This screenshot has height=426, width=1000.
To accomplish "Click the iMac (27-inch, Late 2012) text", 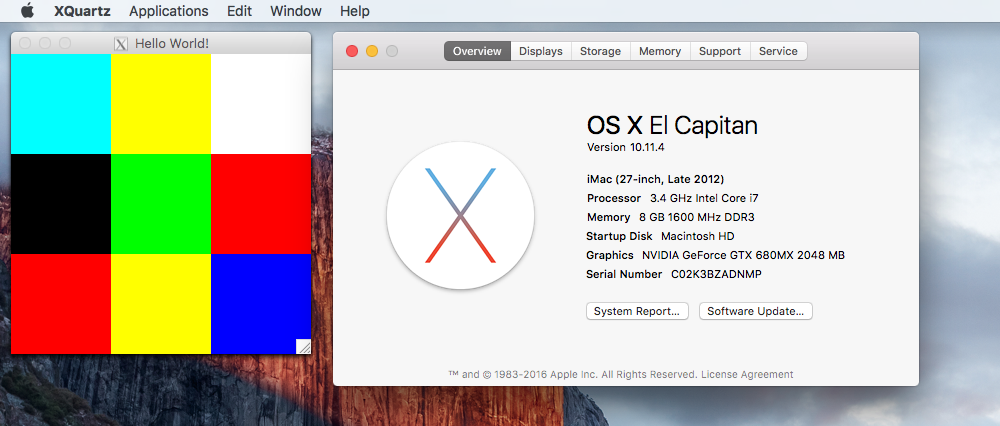I will pos(655,179).
